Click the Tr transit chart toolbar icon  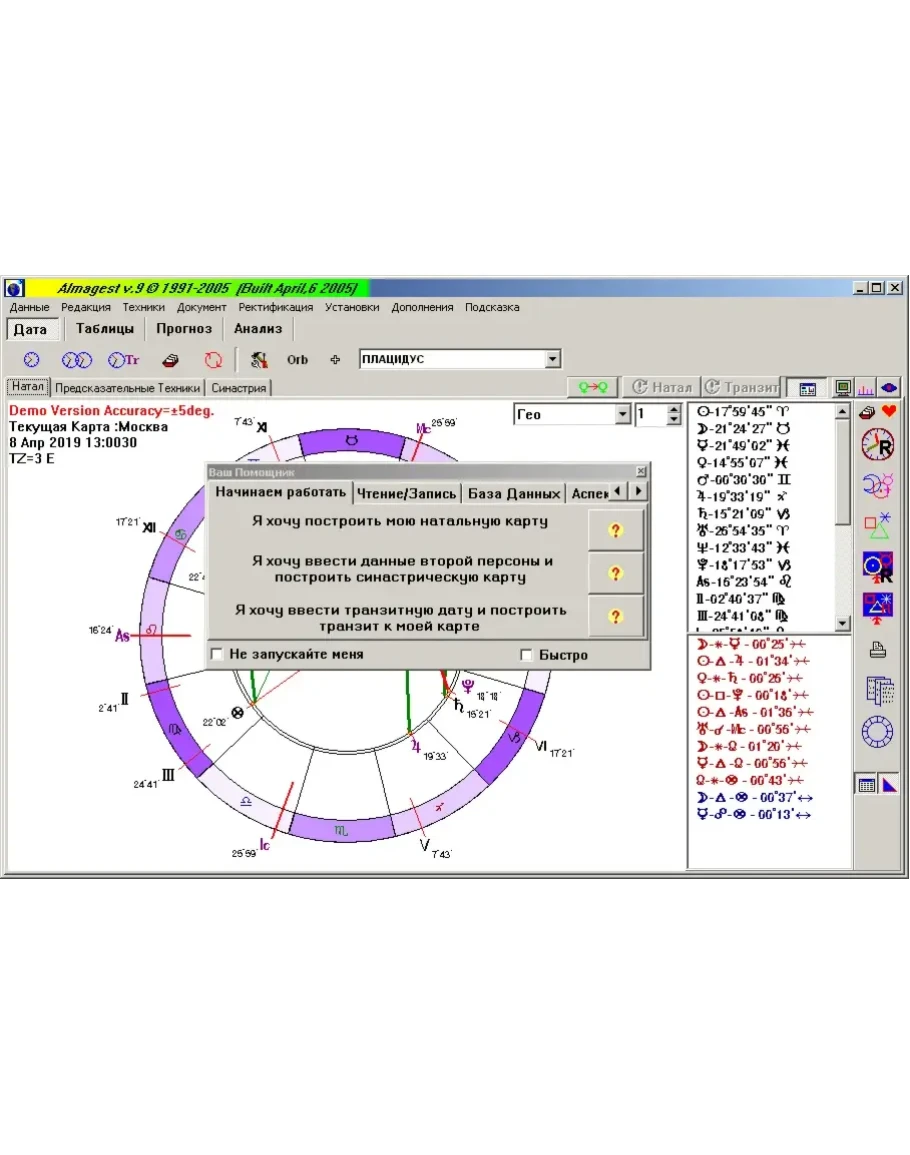point(123,360)
